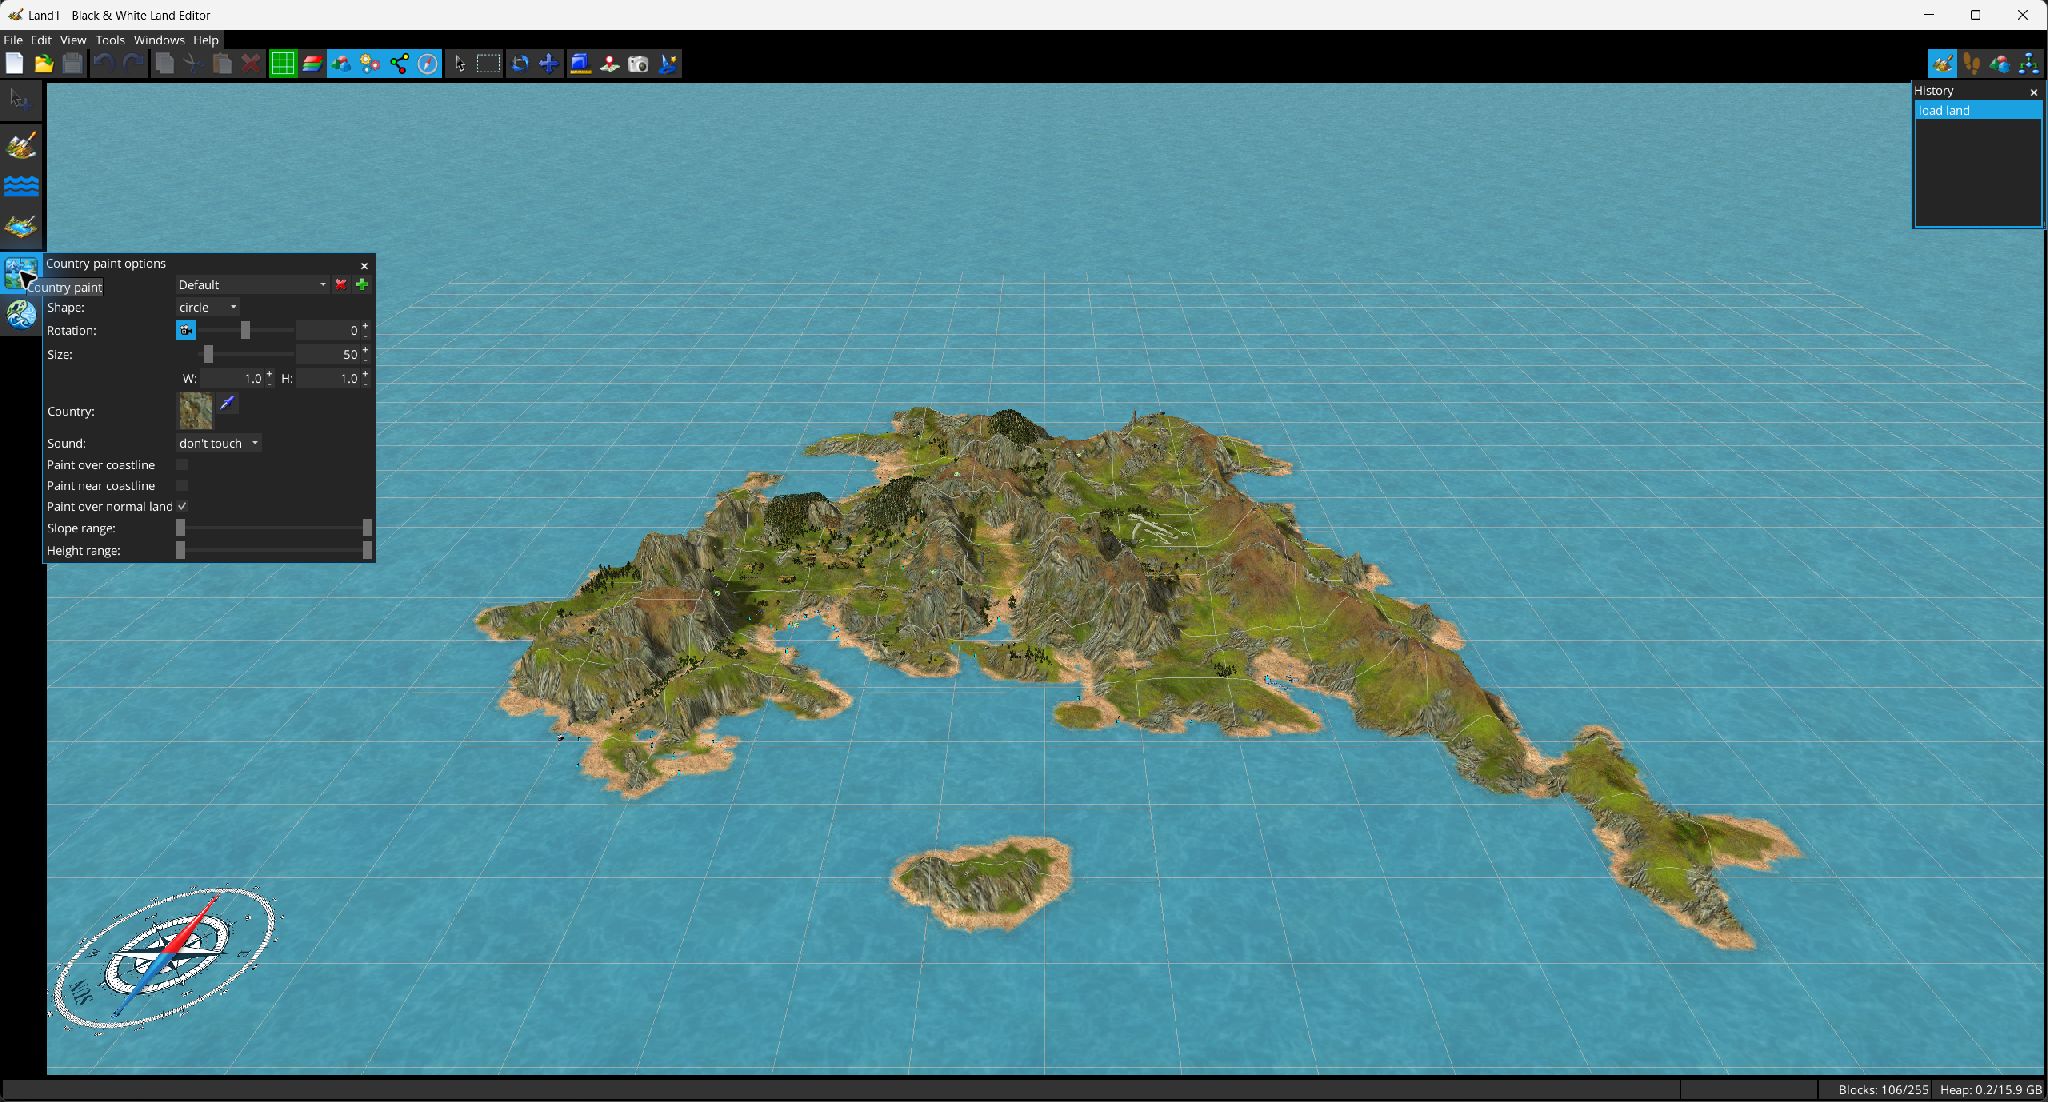Open the Windows menu

click(x=159, y=40)
